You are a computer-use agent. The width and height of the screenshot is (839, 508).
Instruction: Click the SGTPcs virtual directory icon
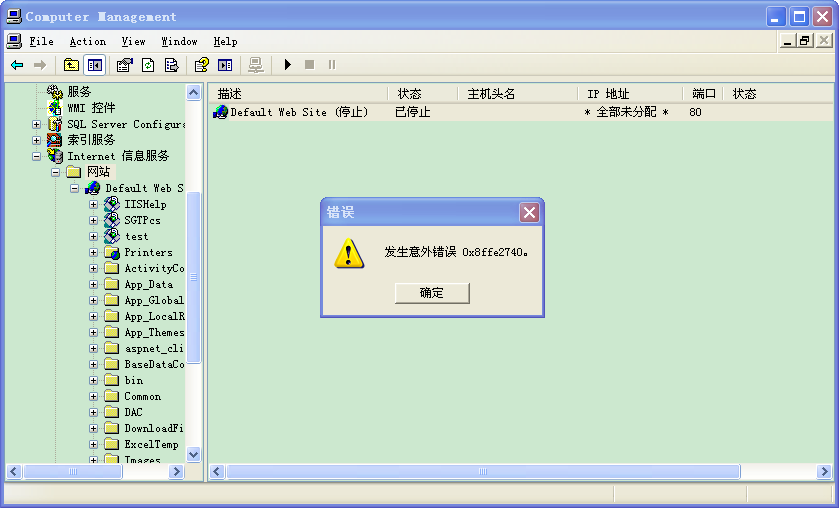coord(112,220)
